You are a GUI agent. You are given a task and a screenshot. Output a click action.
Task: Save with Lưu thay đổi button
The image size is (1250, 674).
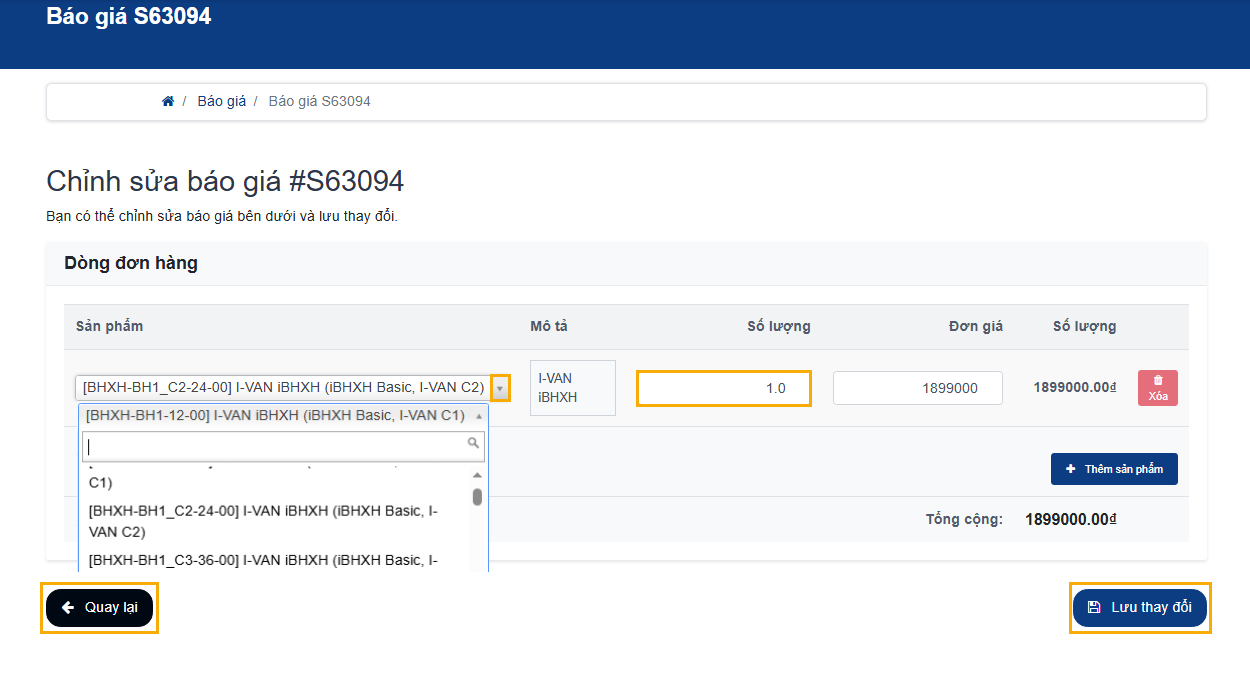click(1140, 607)
